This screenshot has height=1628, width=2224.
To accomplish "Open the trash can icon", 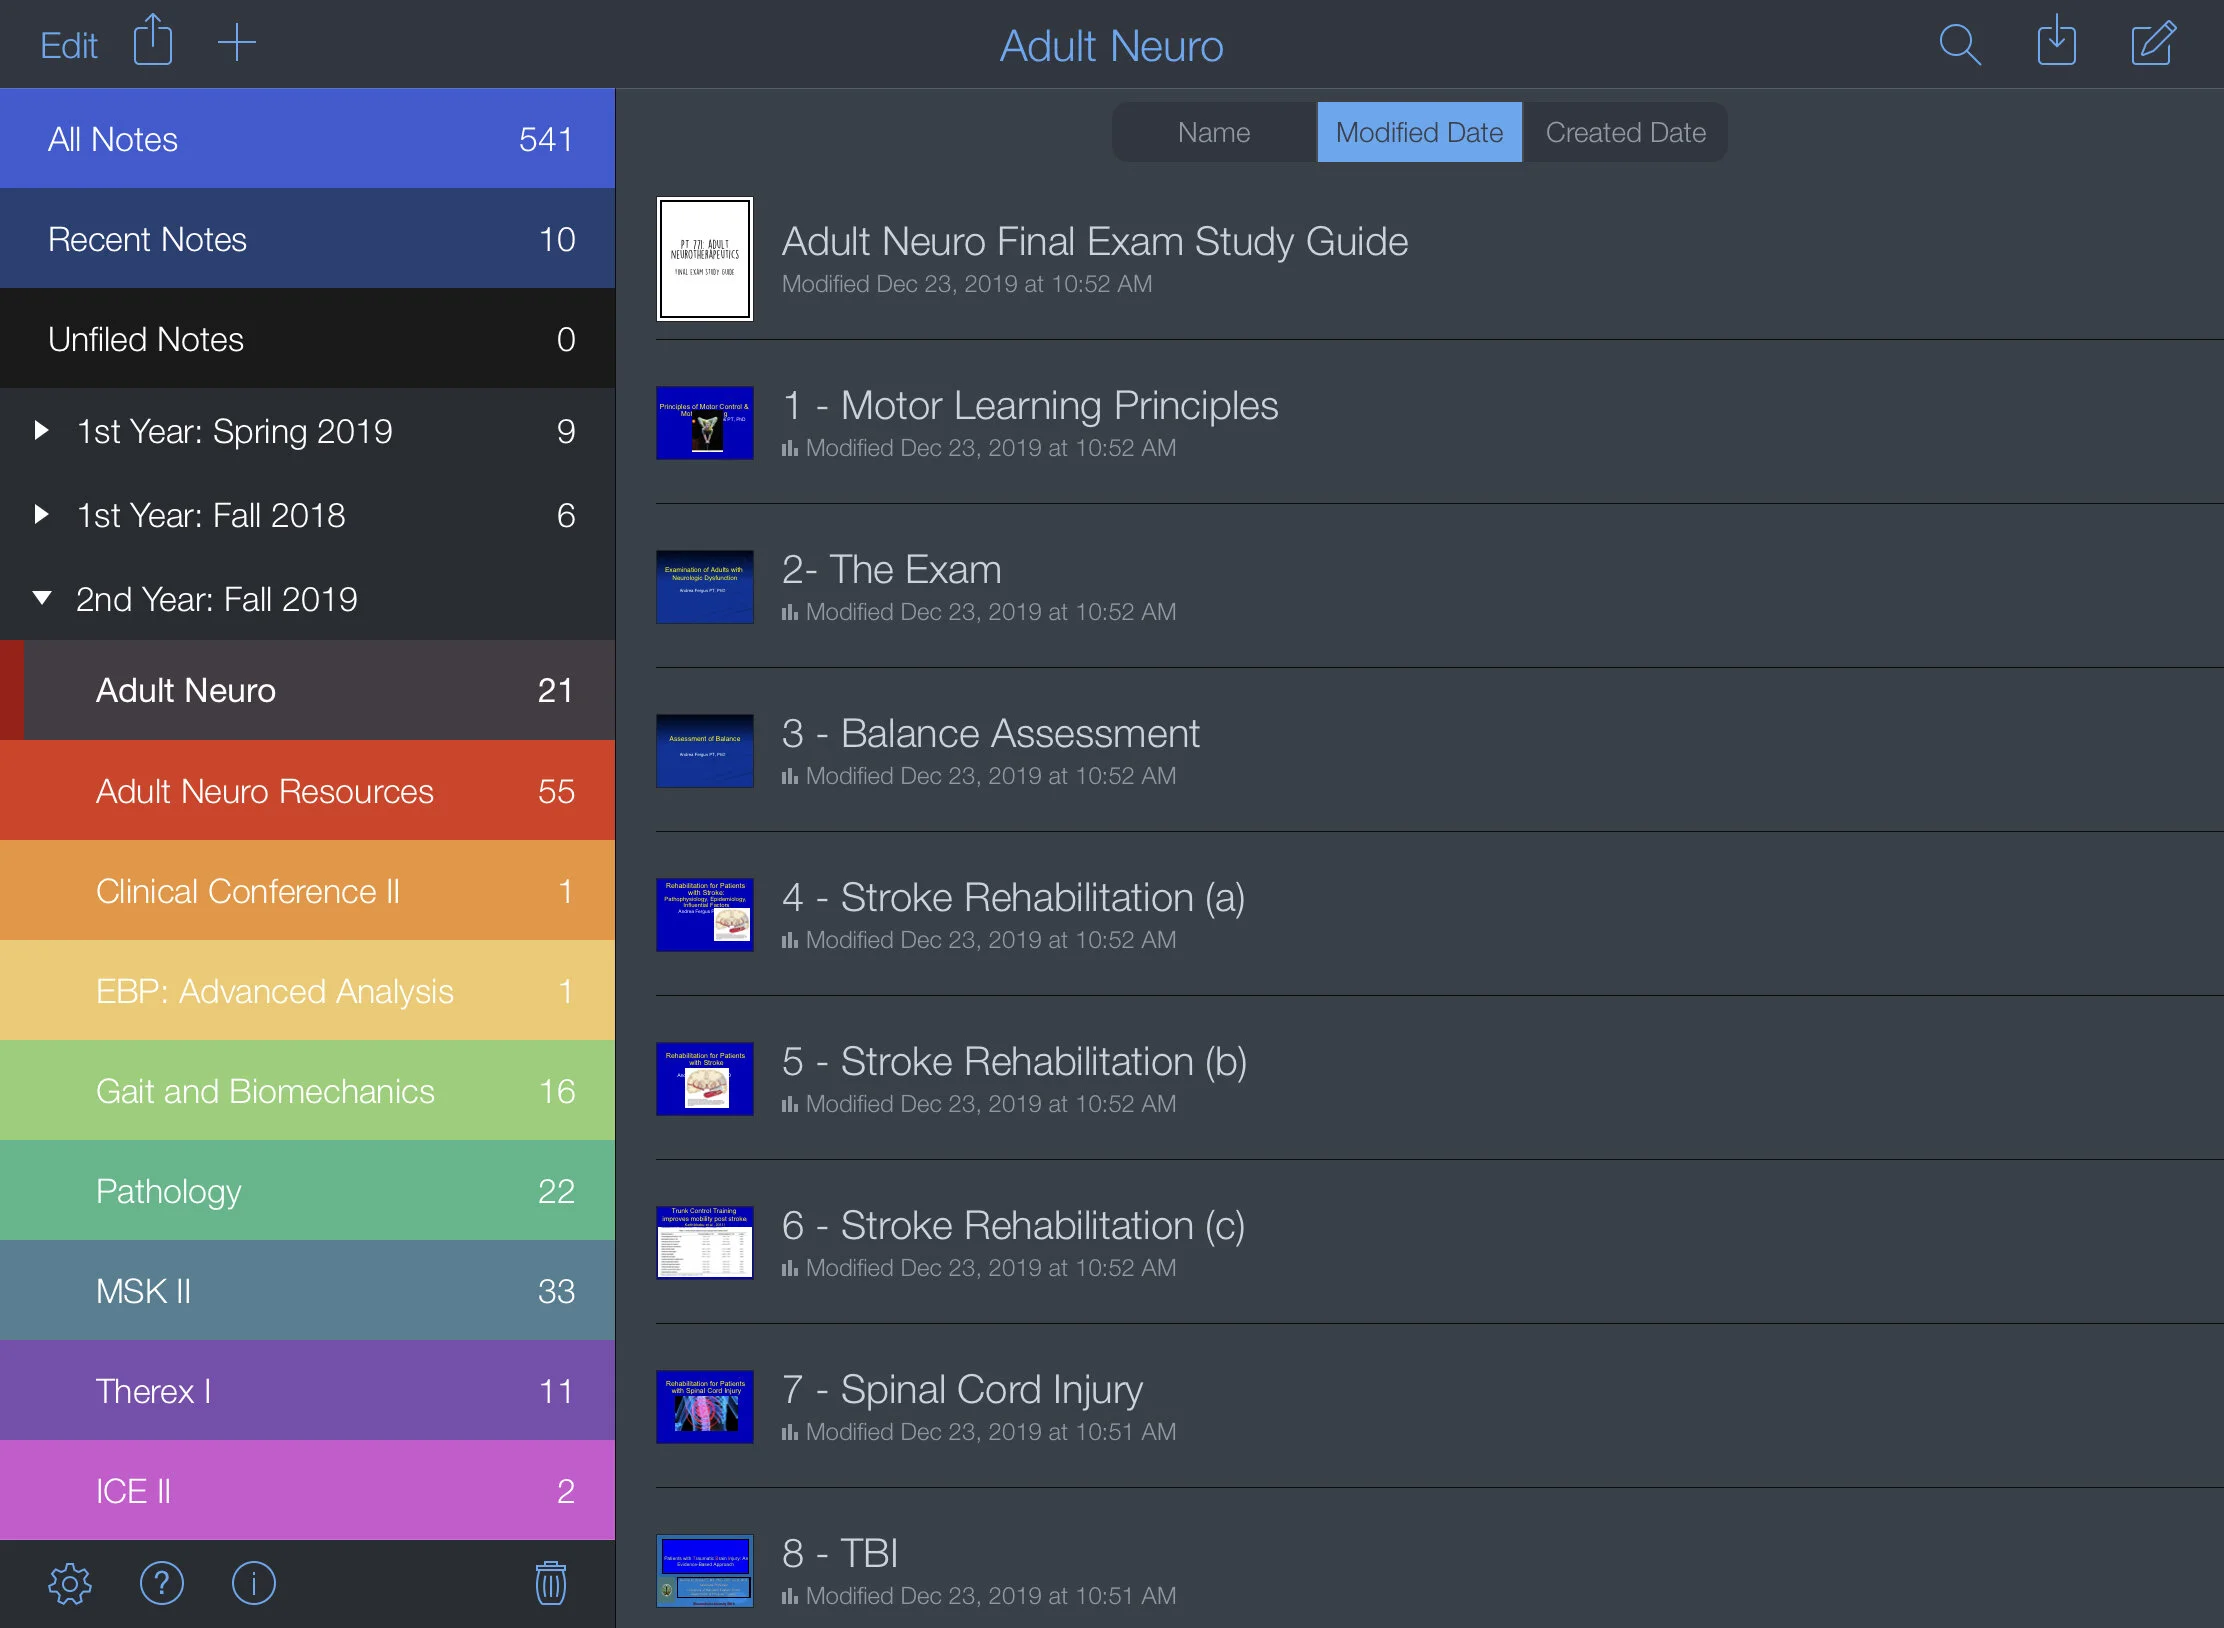I will [x=551, y=1583].
